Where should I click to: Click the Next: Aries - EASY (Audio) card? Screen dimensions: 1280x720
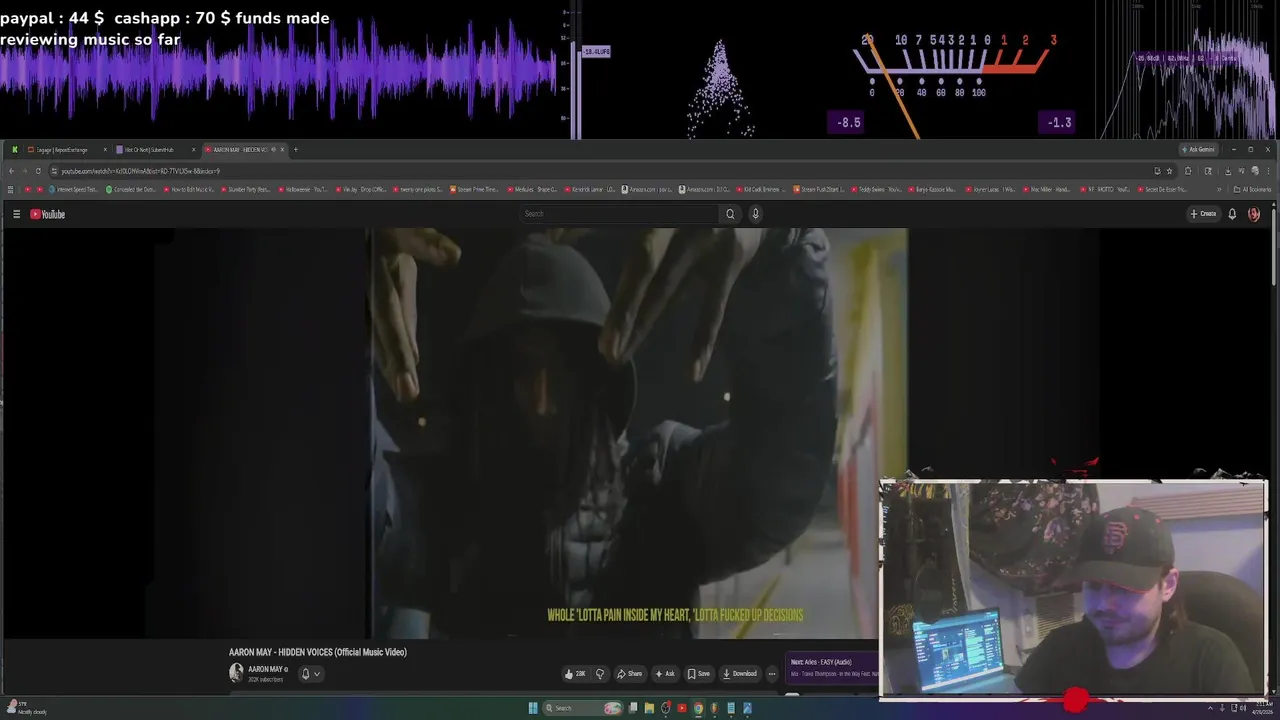coord(834,667)
